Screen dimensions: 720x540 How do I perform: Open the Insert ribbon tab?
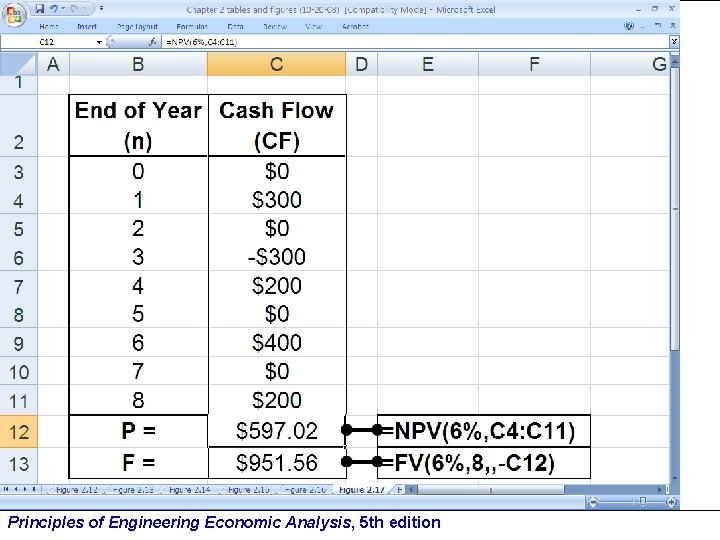[87, 27]
